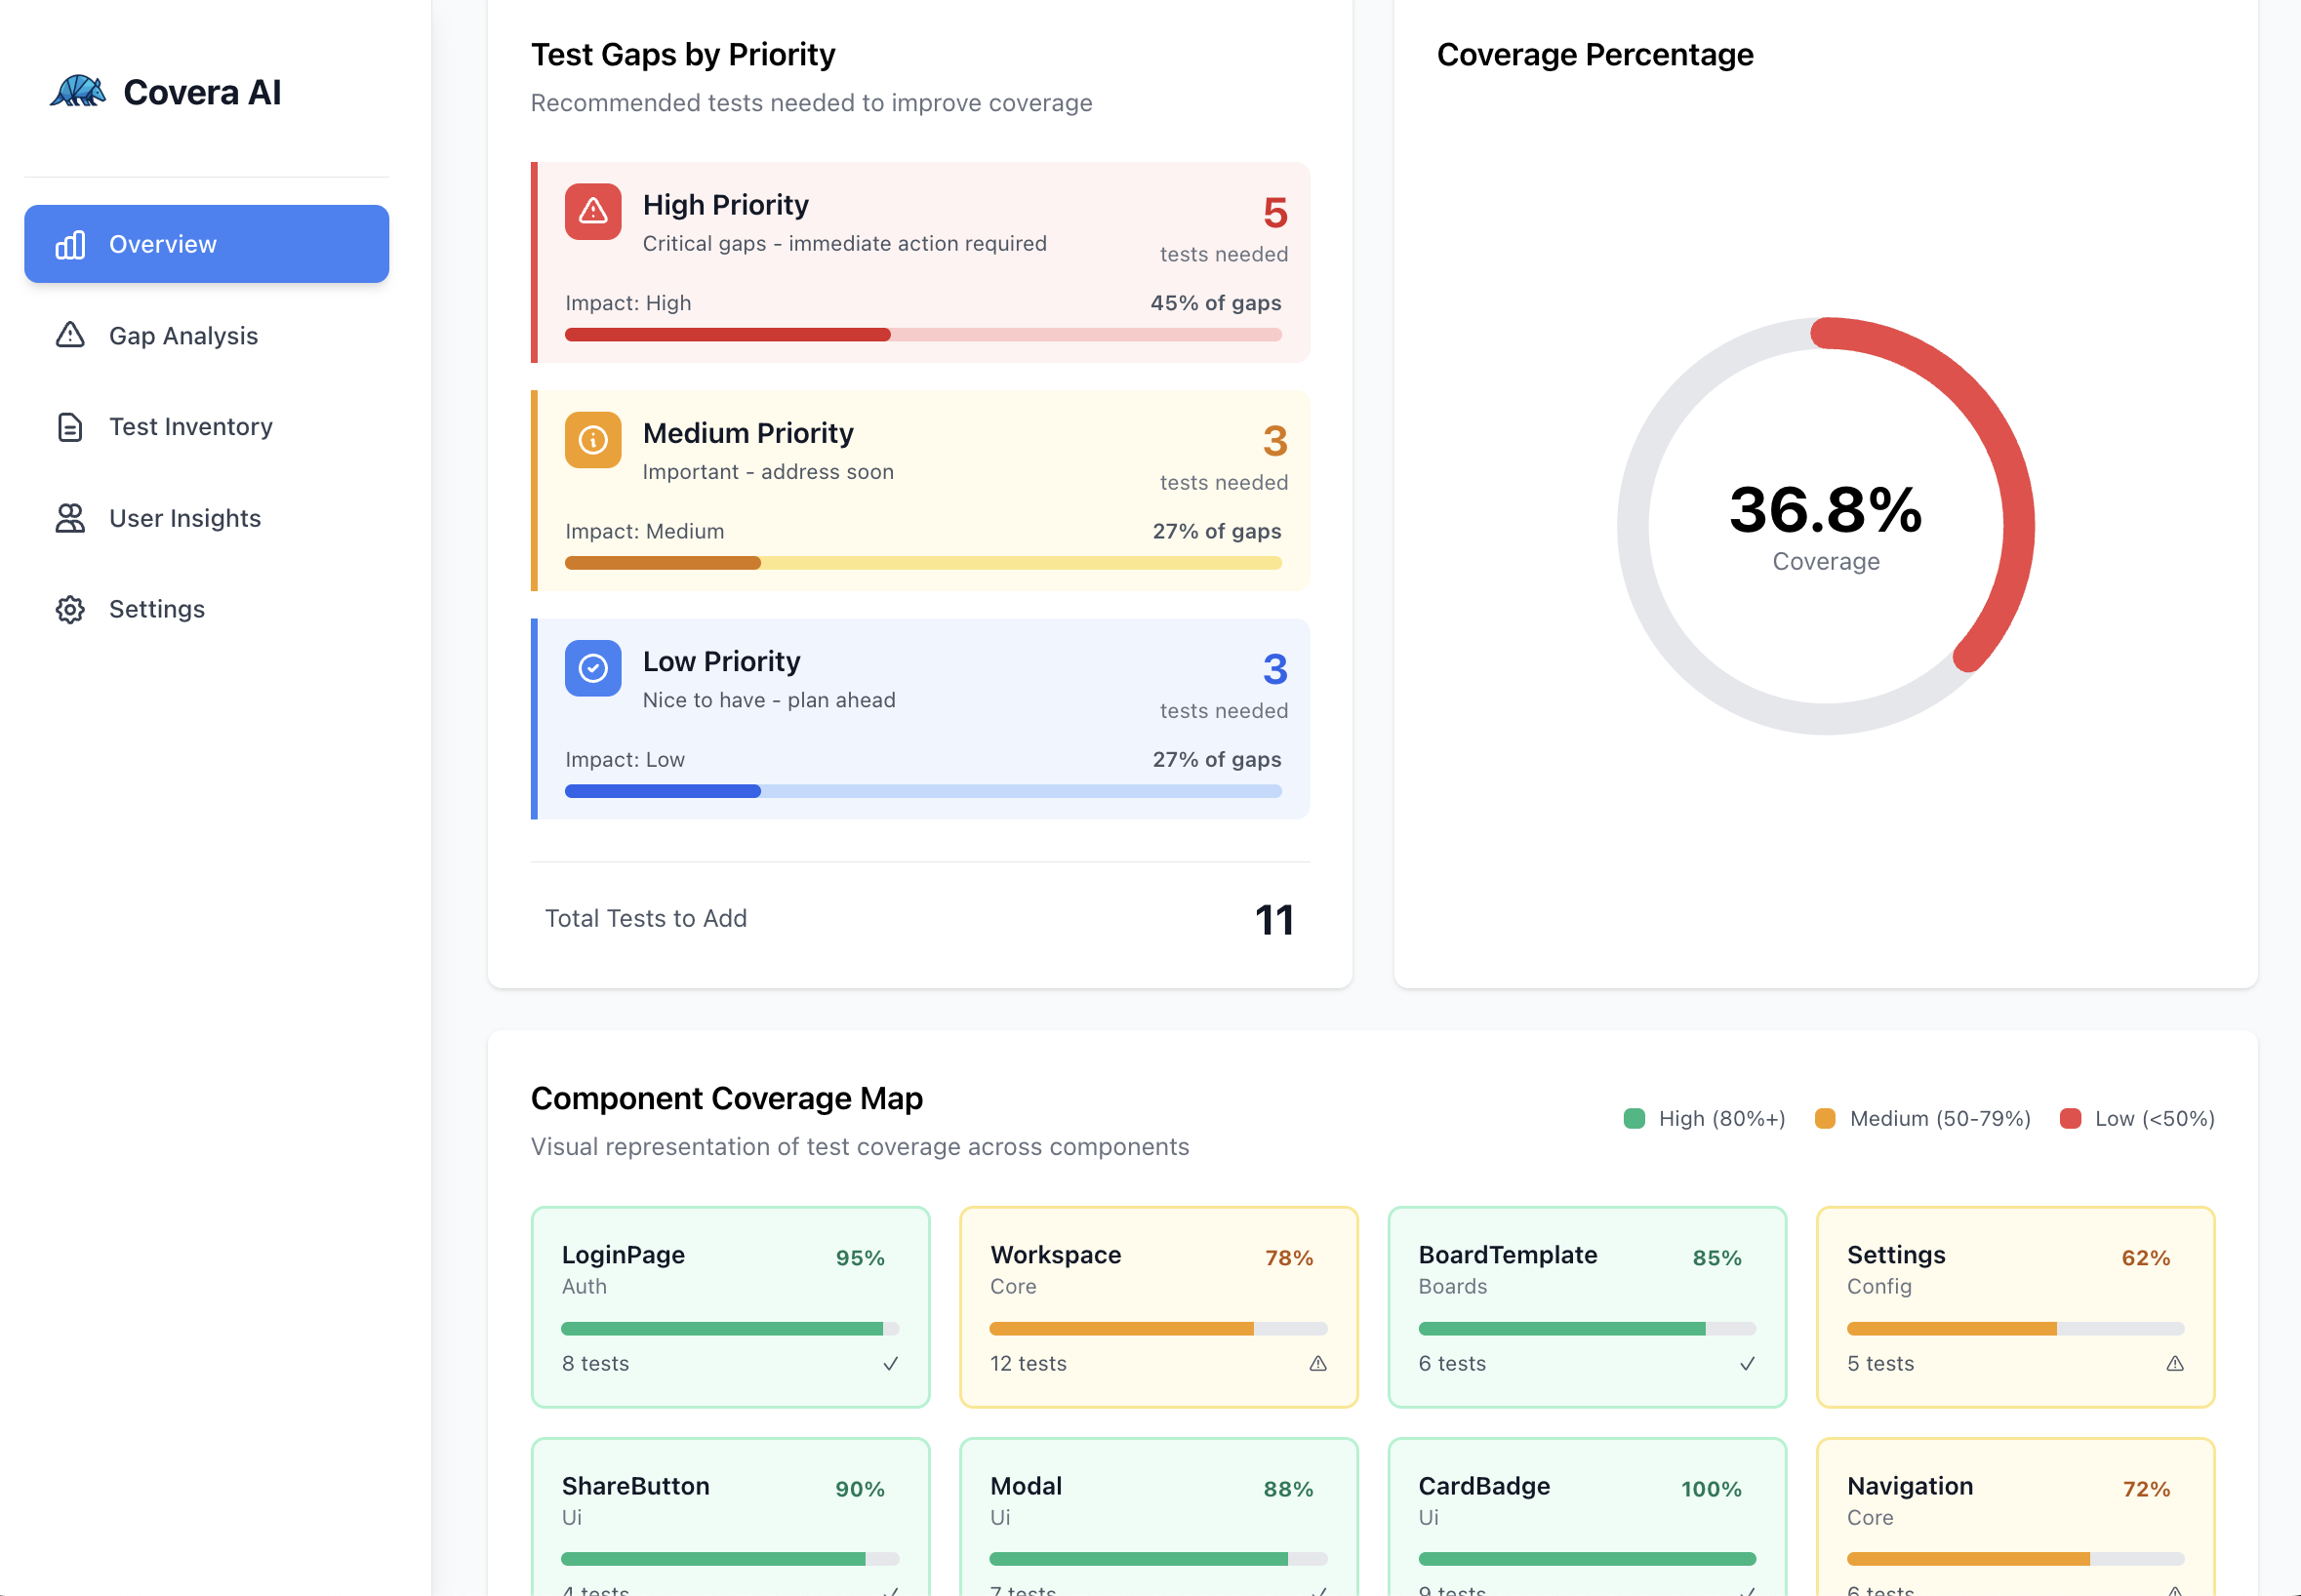Screen dimensions: 2301x1596
Task: Click the Low (<50%) legend dot
Action: tap(2072, 1118)
